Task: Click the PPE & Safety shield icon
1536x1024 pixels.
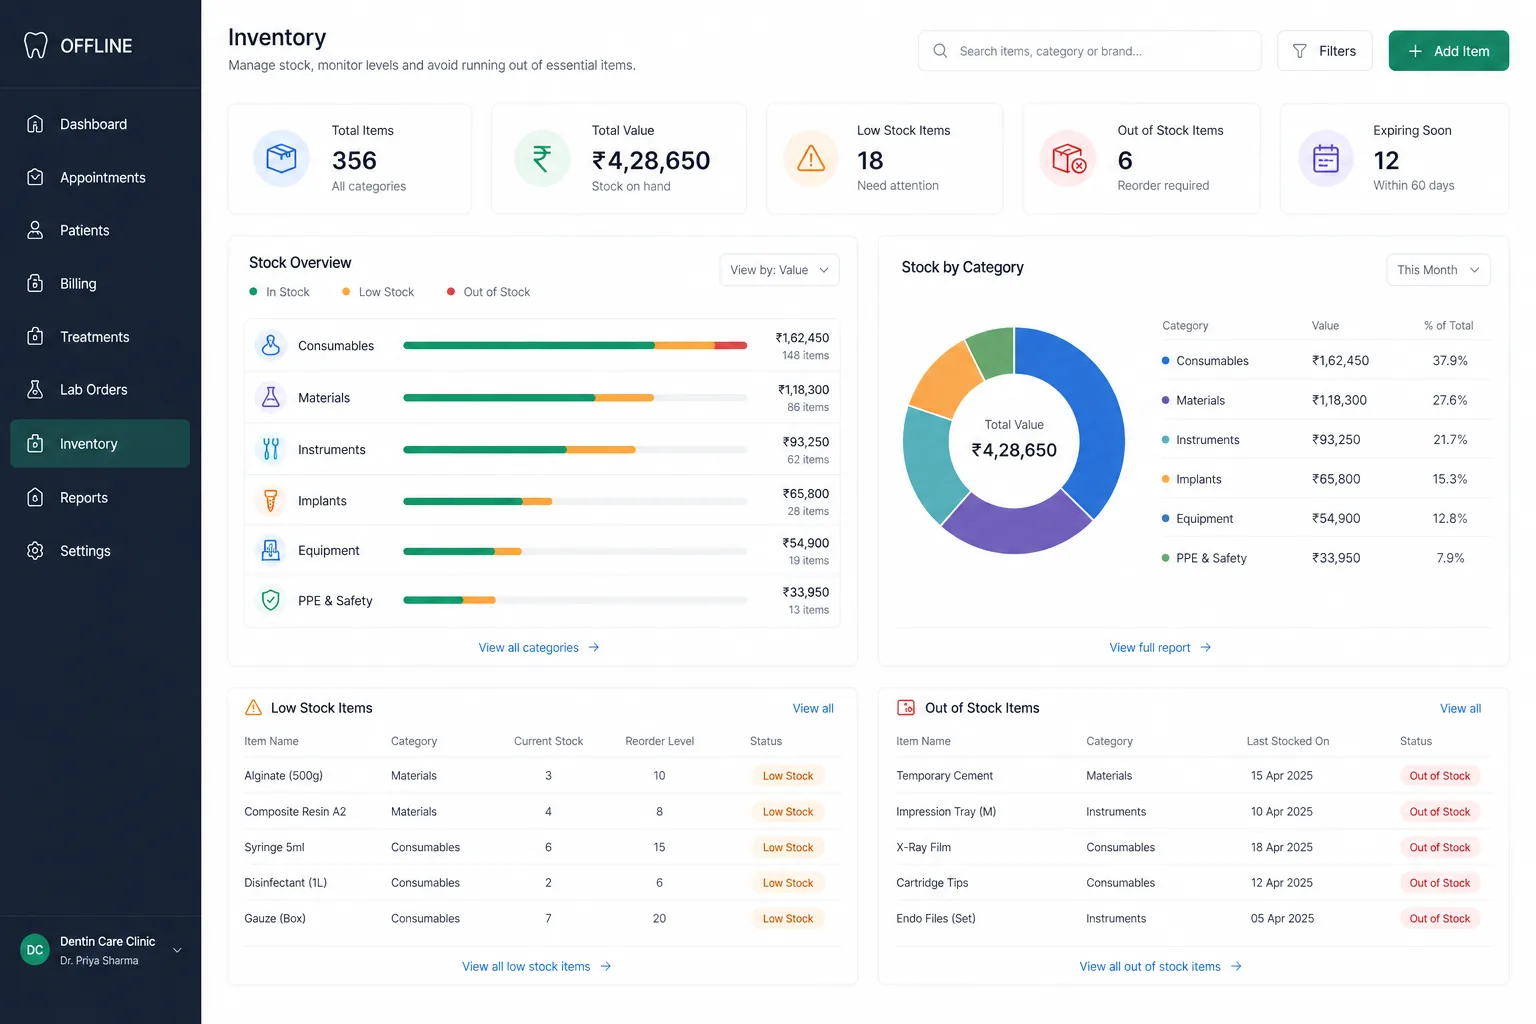Action: pos(270,600)
